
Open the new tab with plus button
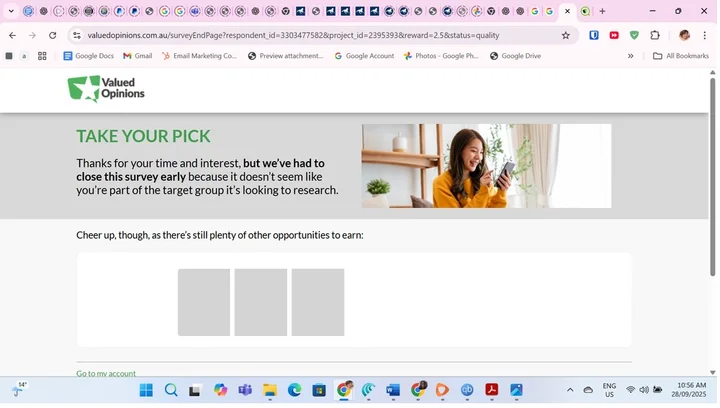tap(602, 11)
